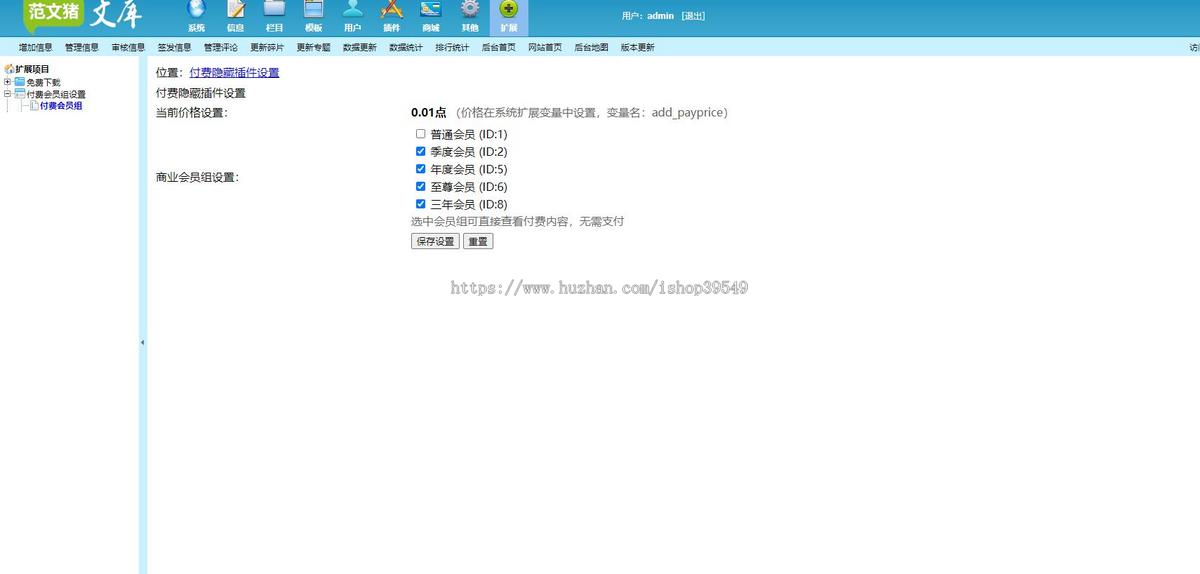Screen dimensions: 1200x574
Task: Select 更新碎片 in the submenu bar
Action: pos(267,47)
